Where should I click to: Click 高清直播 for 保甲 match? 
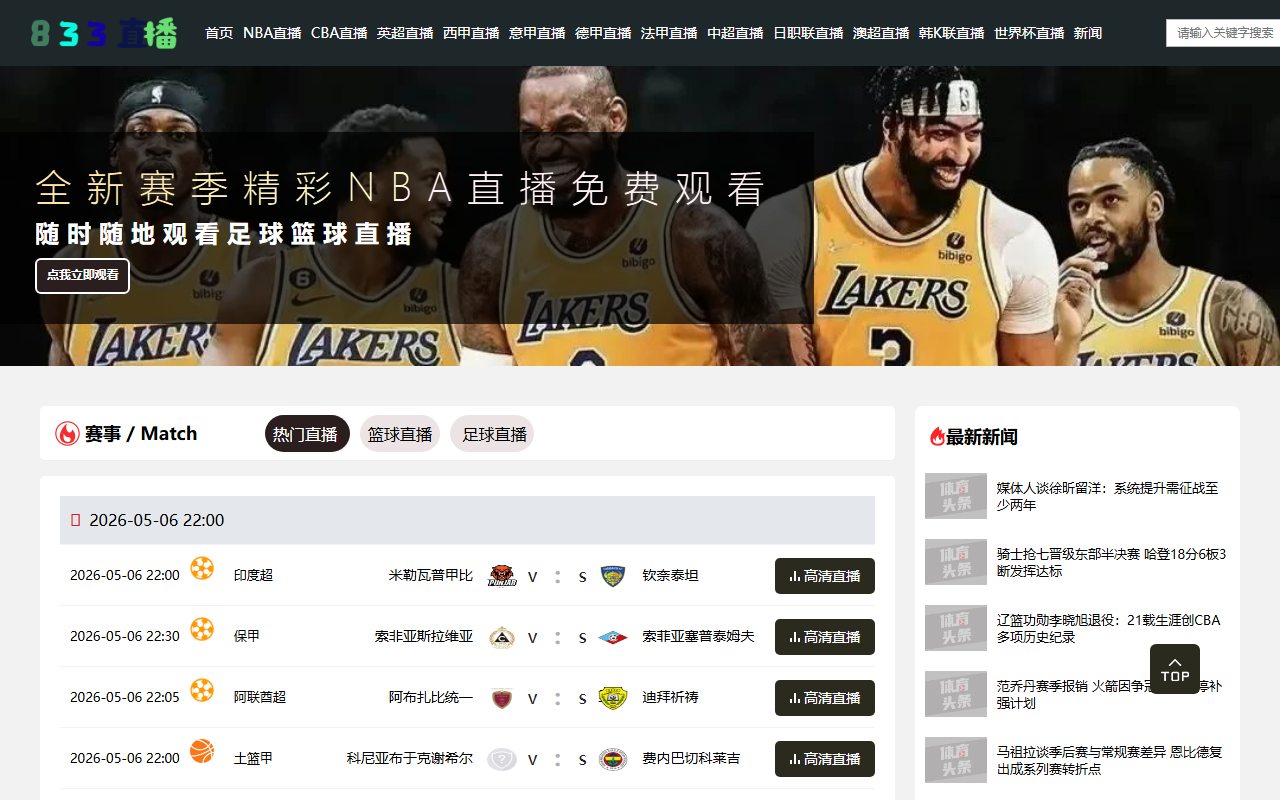[x=825, y=637]
